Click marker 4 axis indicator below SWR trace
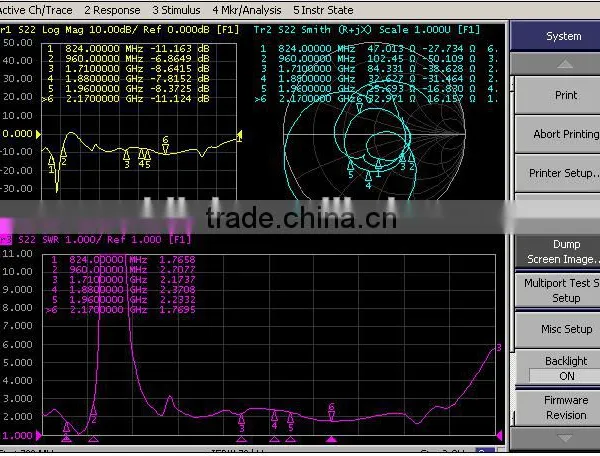 pyautogui.click(x=274, y=439)
